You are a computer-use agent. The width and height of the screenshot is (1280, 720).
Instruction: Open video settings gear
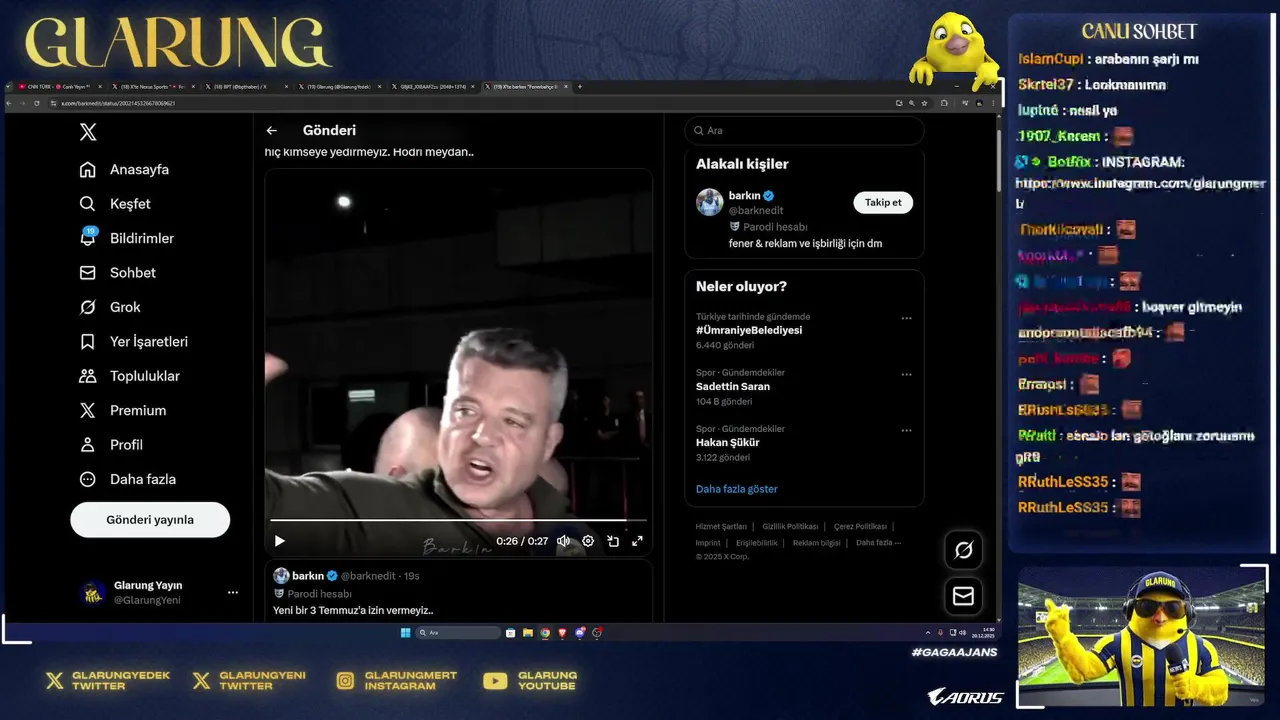pos(588,541)
